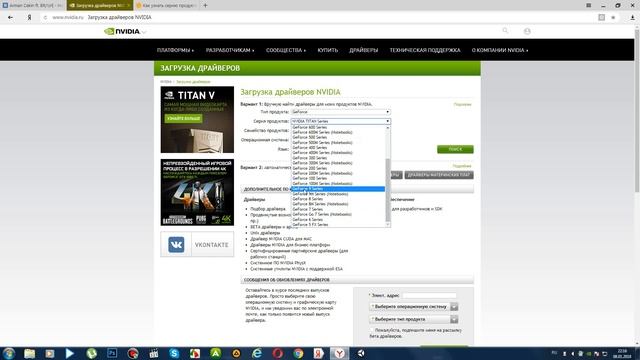Open active Yandex Browser taskbar icon

[339, 353]
